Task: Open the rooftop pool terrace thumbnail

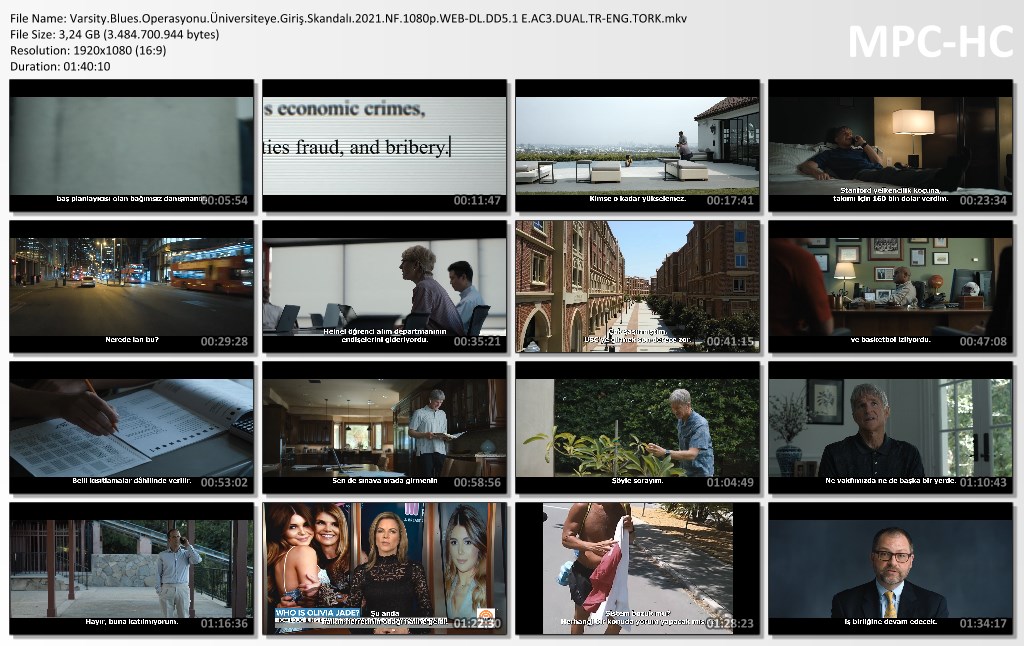Action: coord(637,146)
